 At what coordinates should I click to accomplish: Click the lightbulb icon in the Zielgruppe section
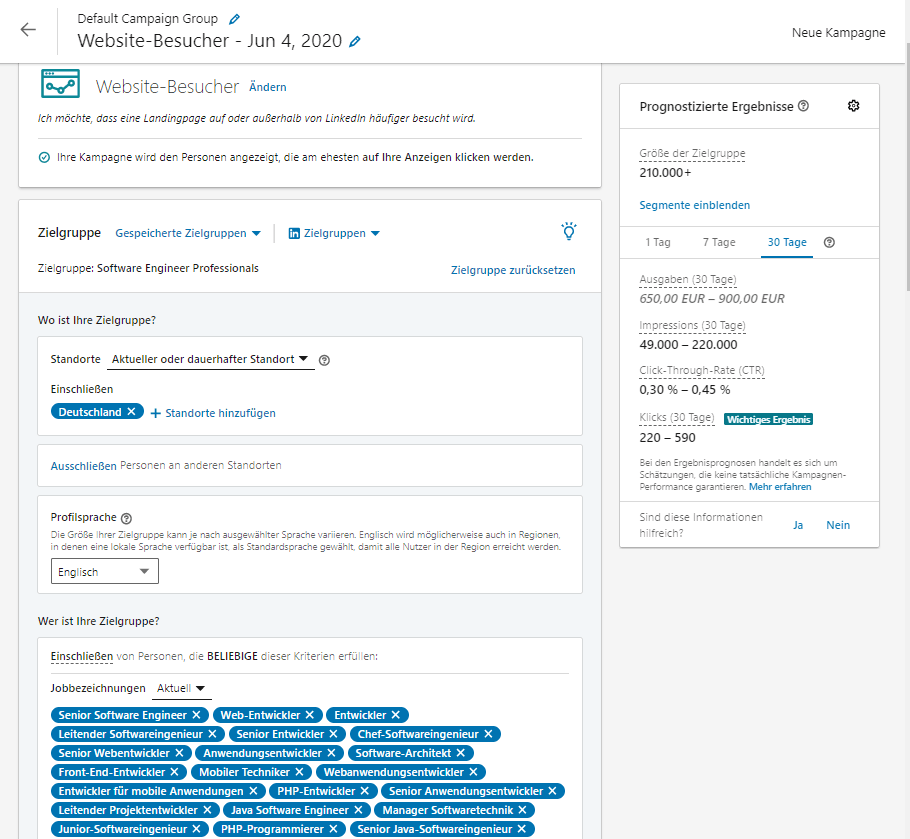568,231
